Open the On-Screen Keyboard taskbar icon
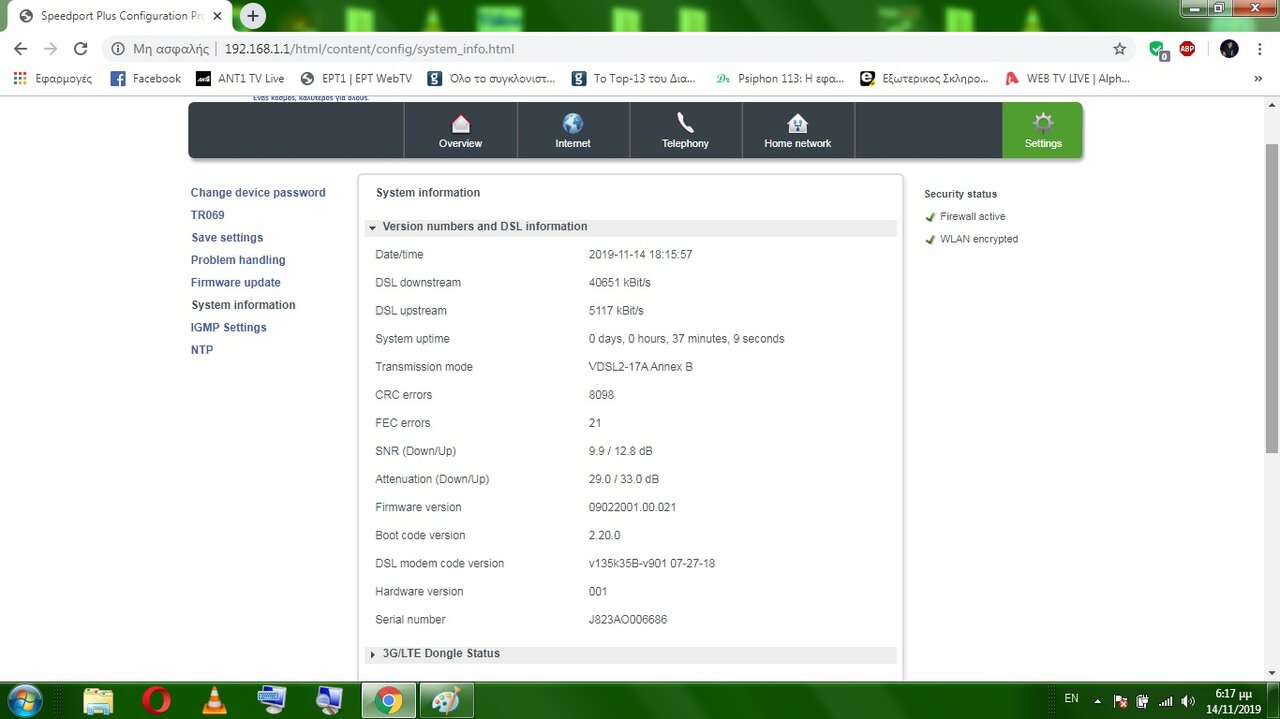Image resolution: width=1280 pixels, height=719 pixels. pos(272,700)
